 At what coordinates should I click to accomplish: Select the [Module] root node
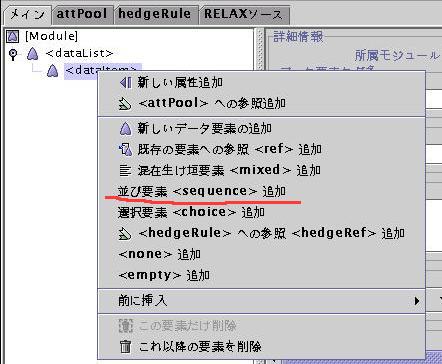(51, 36)
